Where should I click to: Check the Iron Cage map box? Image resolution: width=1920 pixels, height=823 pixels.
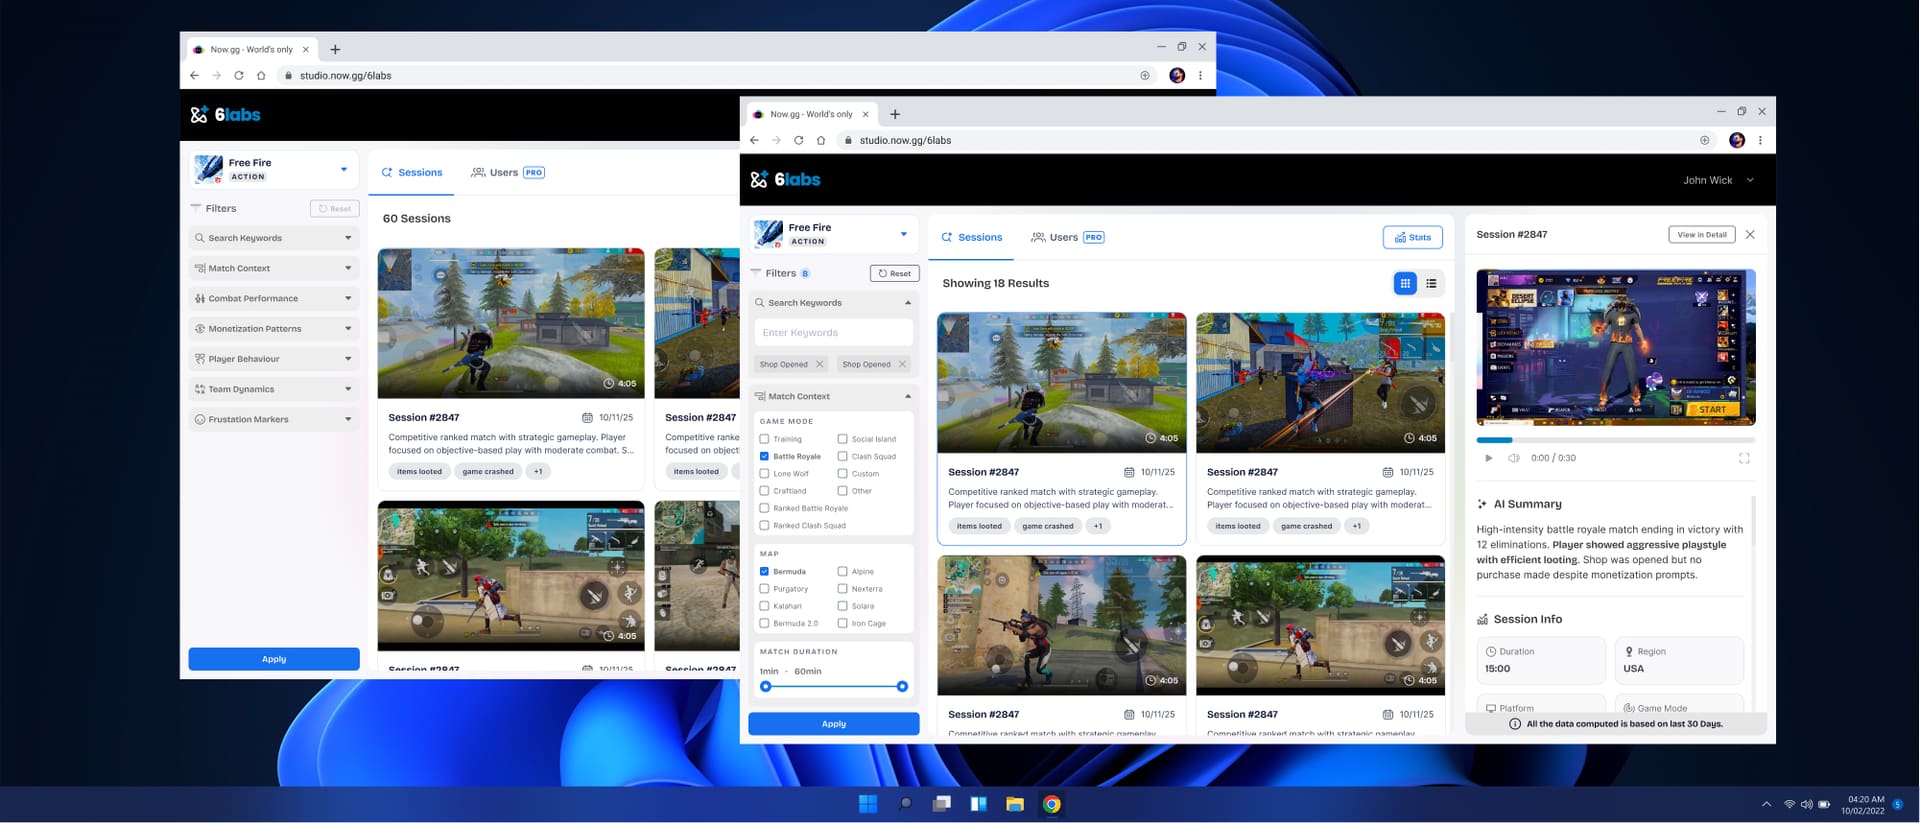[x=842, y=623]
